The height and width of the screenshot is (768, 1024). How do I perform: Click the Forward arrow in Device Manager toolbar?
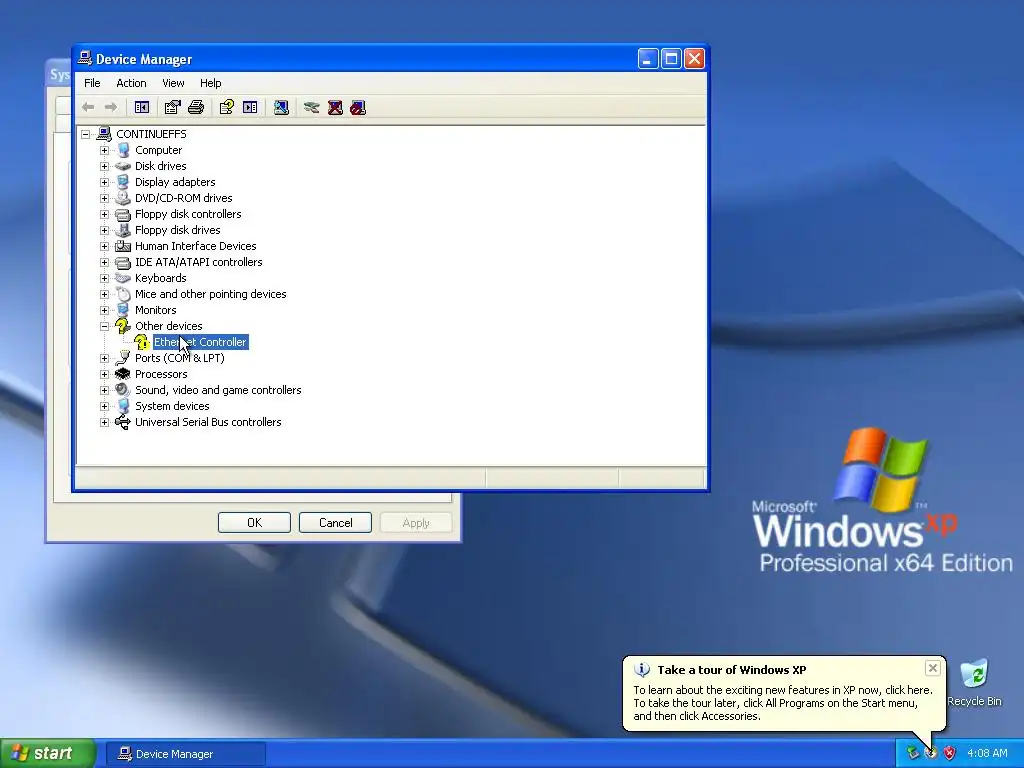tap(111, 107)
